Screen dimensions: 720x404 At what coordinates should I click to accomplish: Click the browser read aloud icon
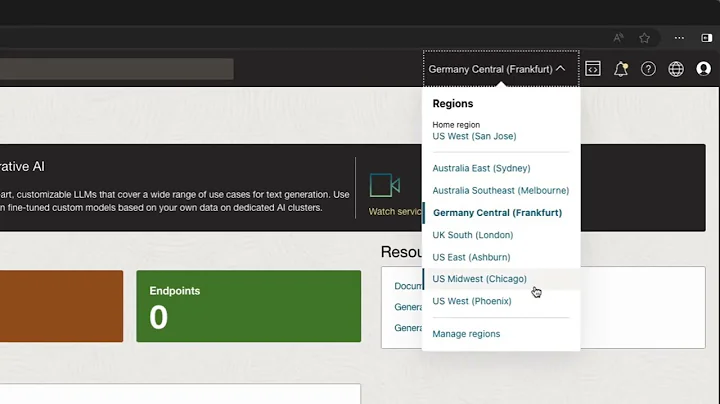pyautogui.click(x=619, y=38)
